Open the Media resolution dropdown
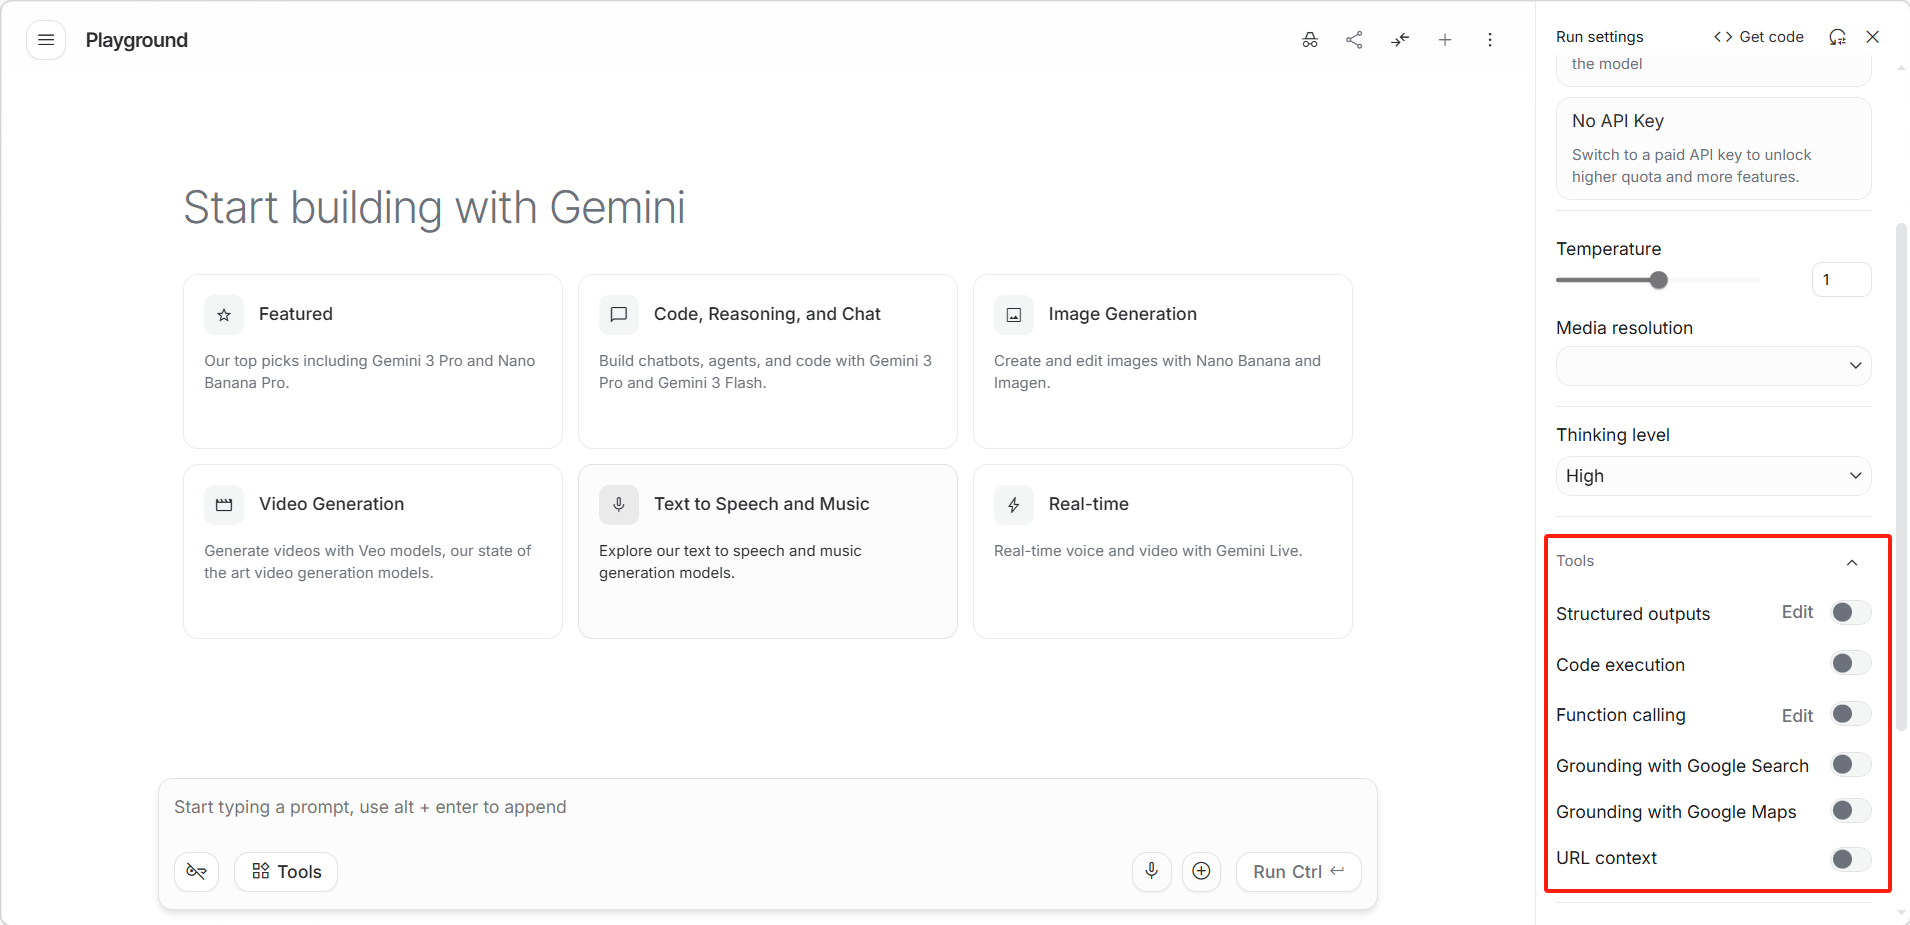The image size is (1910, 925). point(1714,366)
